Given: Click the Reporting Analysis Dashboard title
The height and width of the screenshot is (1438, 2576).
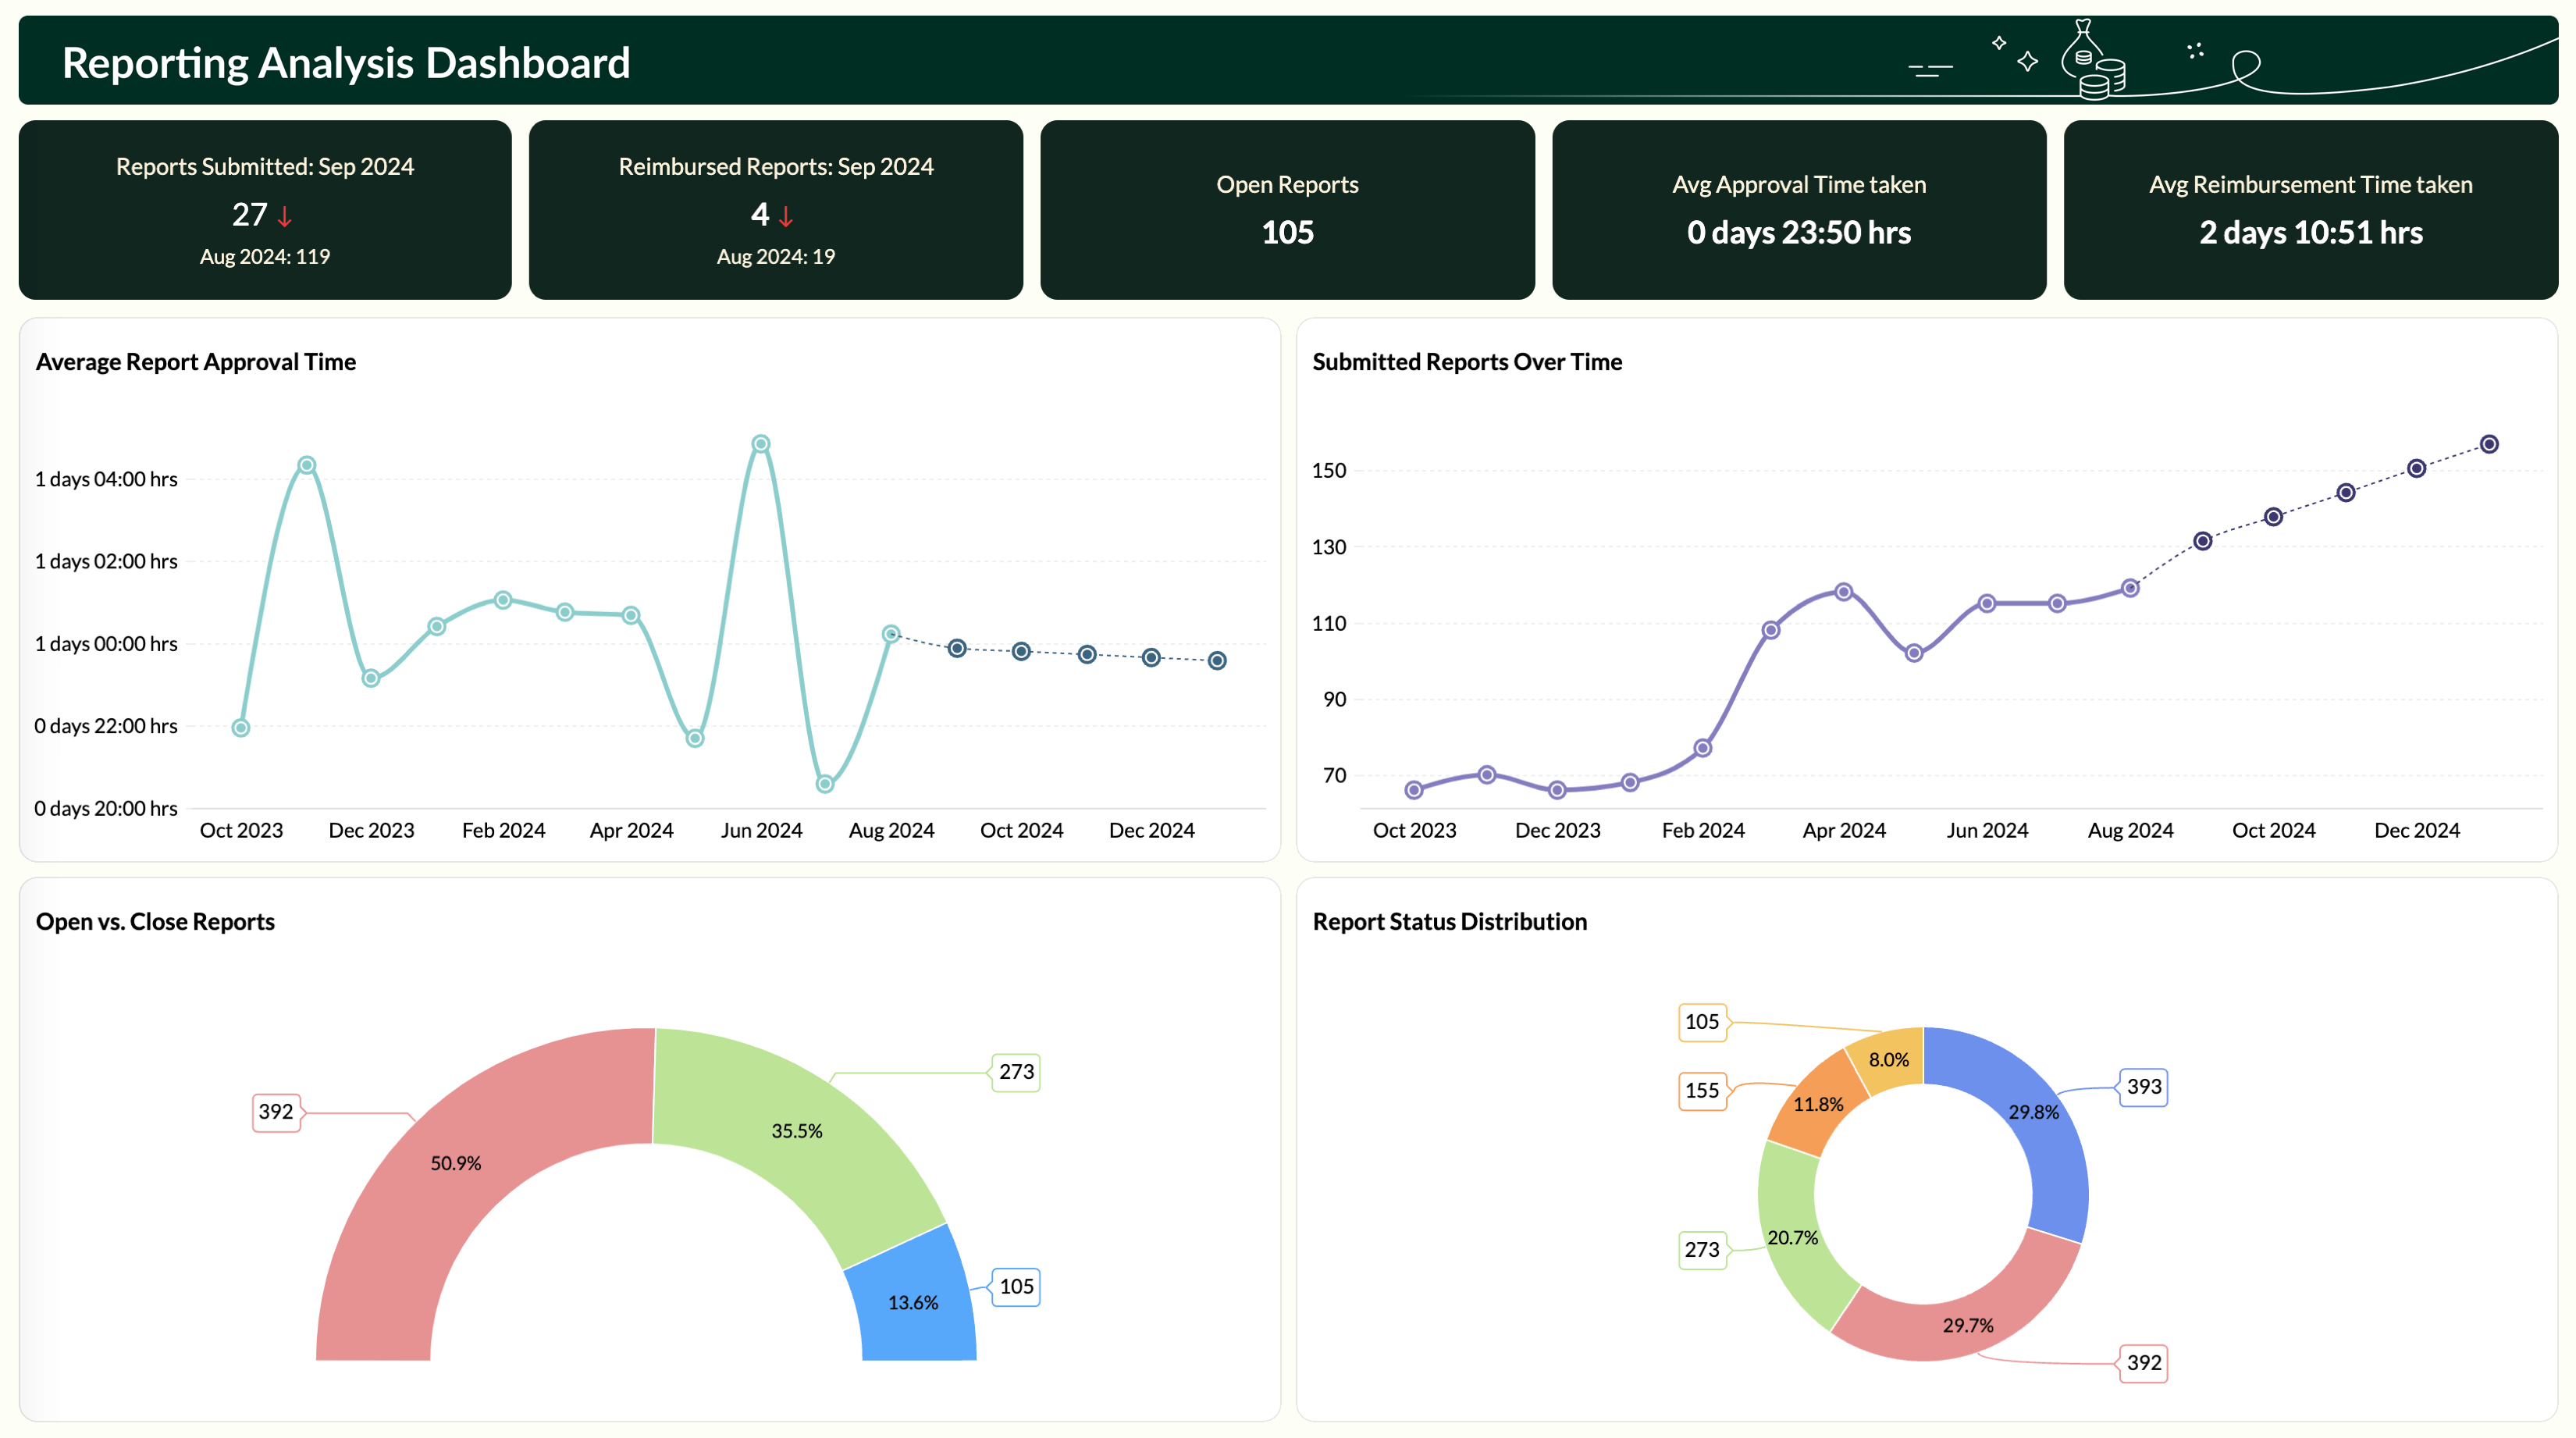Looking at the screenshot, I should (346, 63).
